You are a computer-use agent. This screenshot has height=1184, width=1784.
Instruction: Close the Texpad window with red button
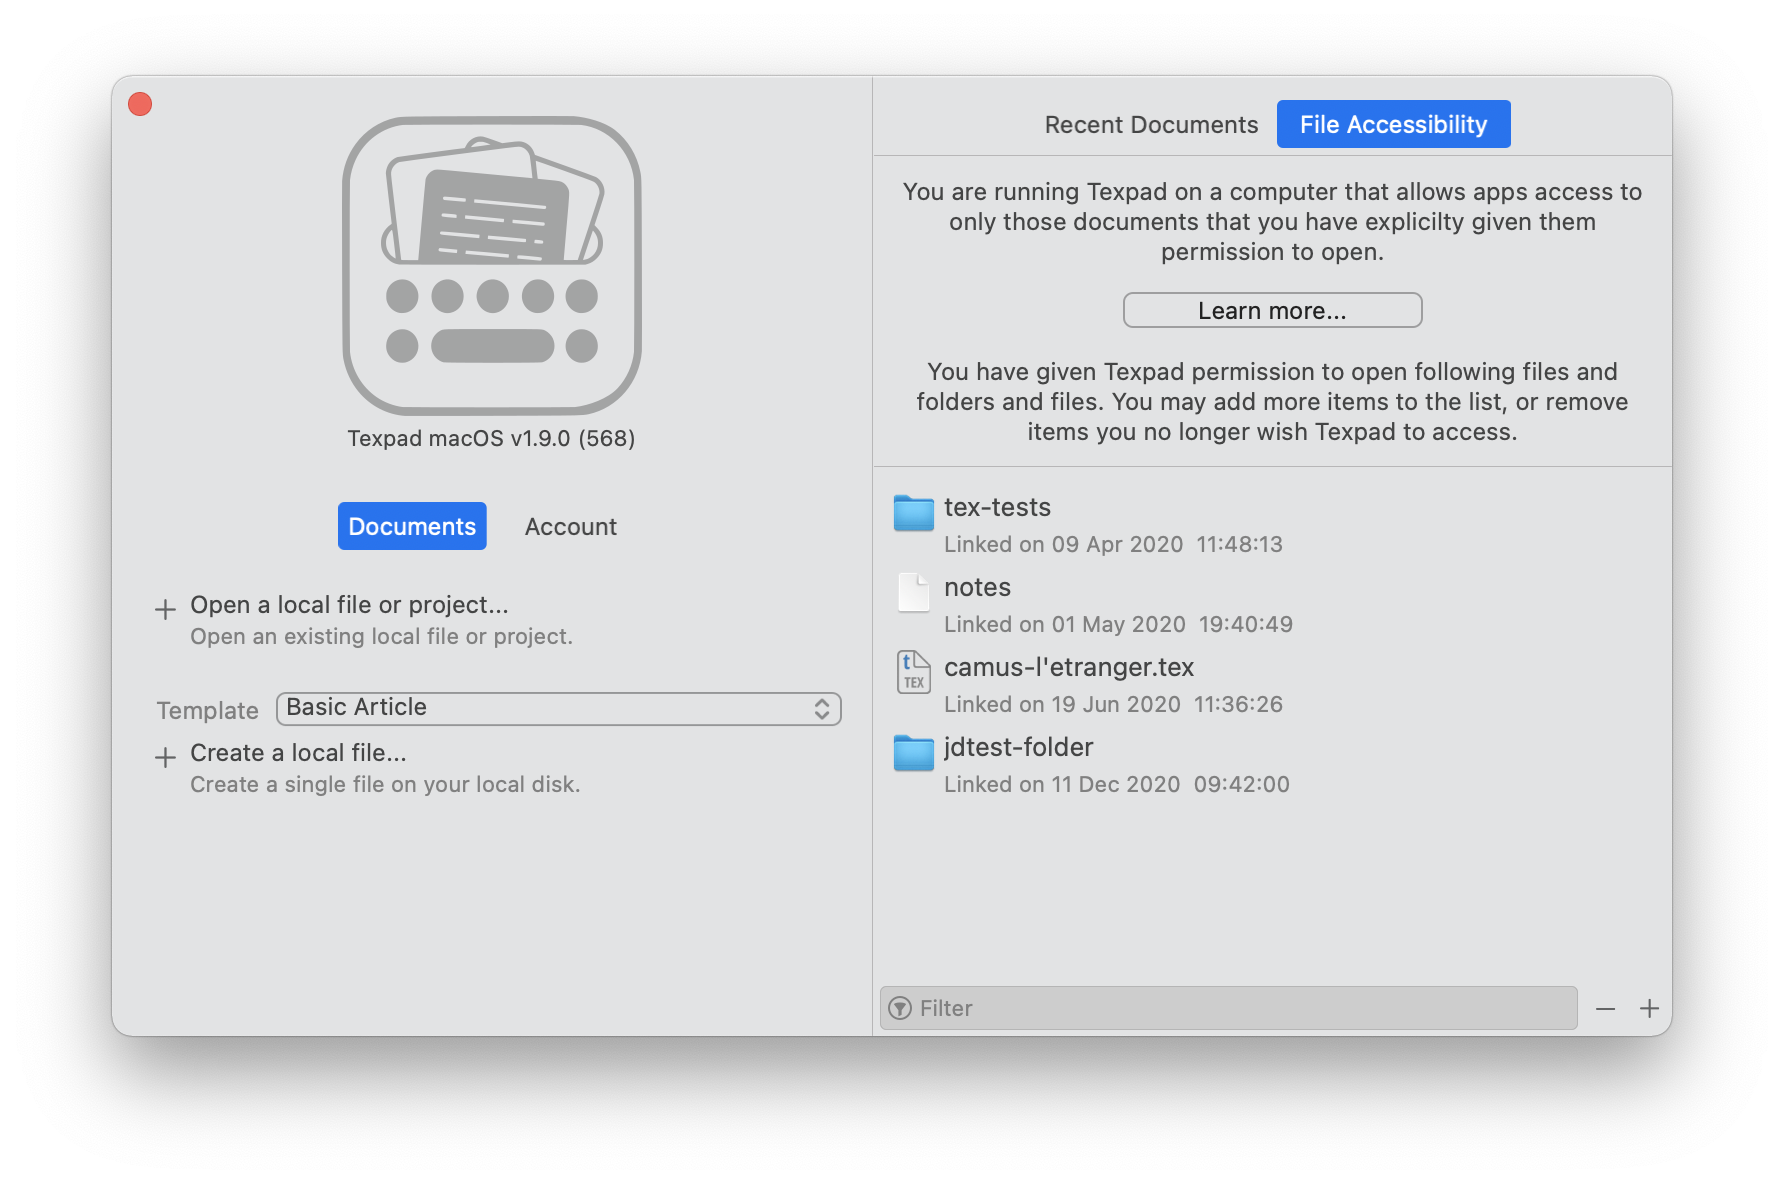click(140, 104)
